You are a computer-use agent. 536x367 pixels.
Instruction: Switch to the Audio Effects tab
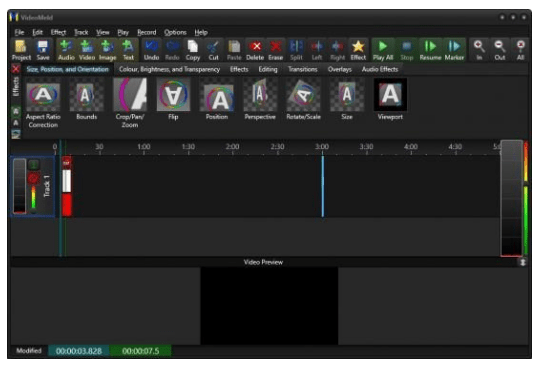[380, 69]
